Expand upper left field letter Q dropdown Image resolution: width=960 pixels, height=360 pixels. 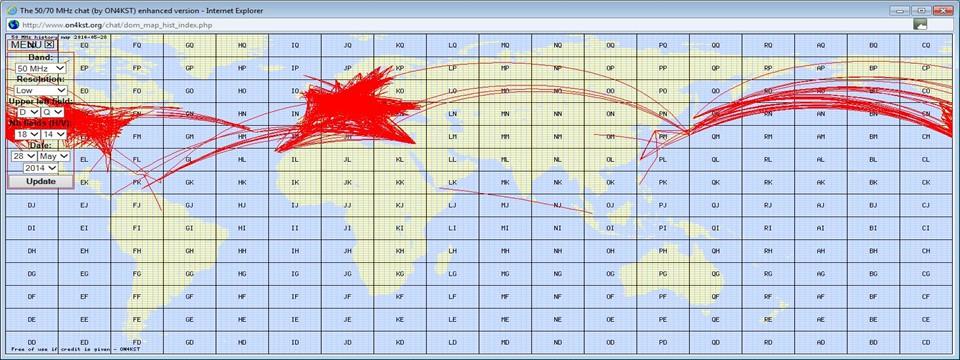(x=52, y=113)
